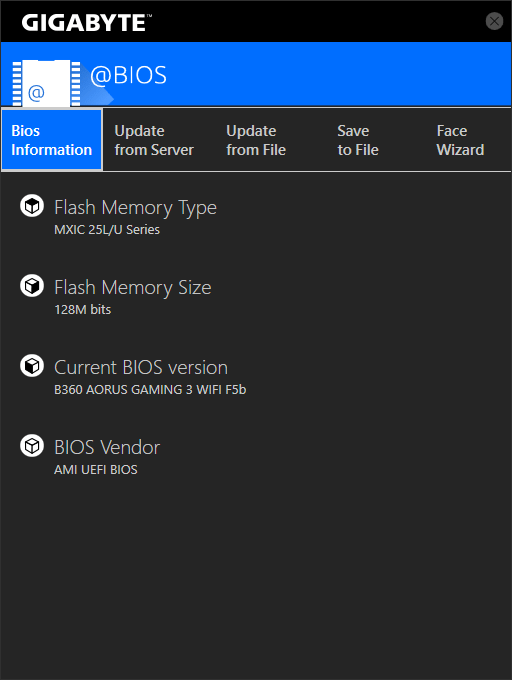Click the Flash Memory Size cube icon

pyautogui.click(x=32, y=286)
